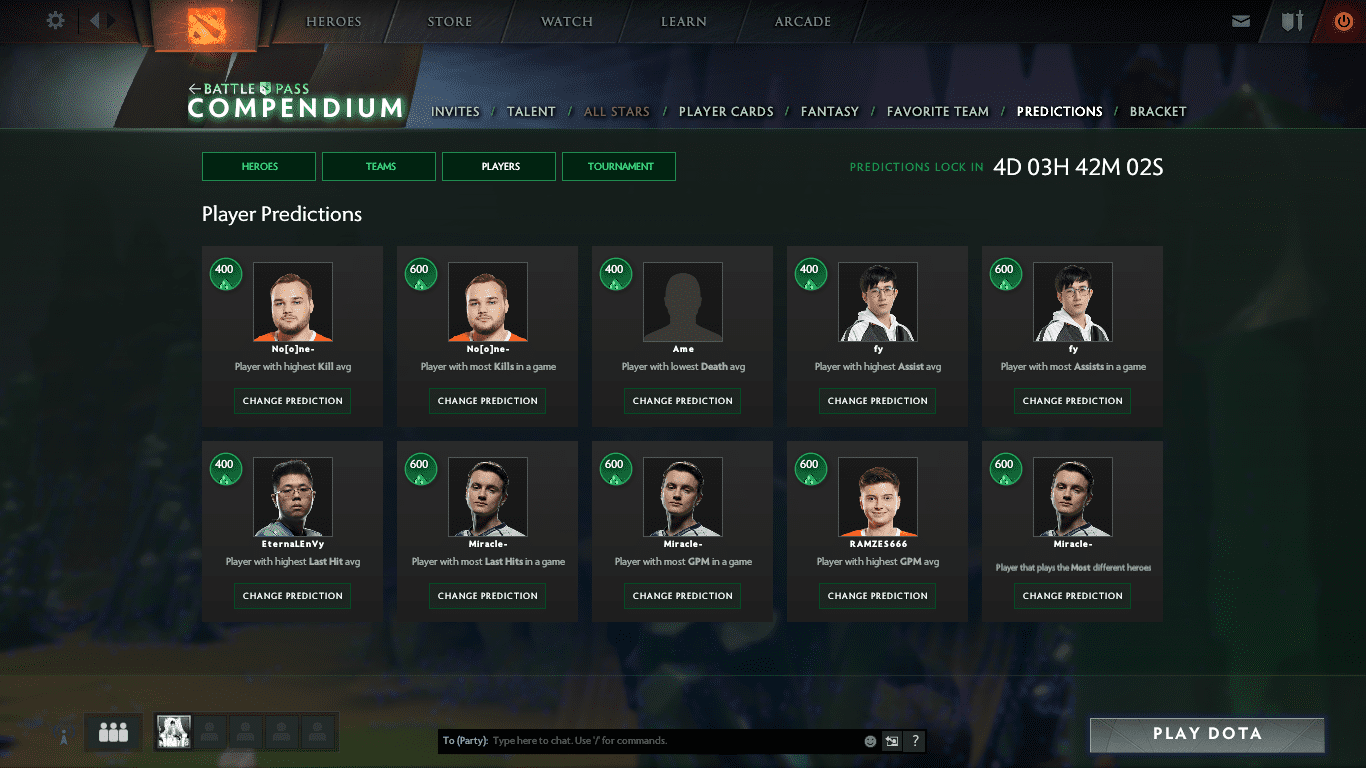Image resolution: width=1366 pixels, height=768 pixels.
Task: Switch to the Heroes predictions category
Action: (x=259, y=166)
